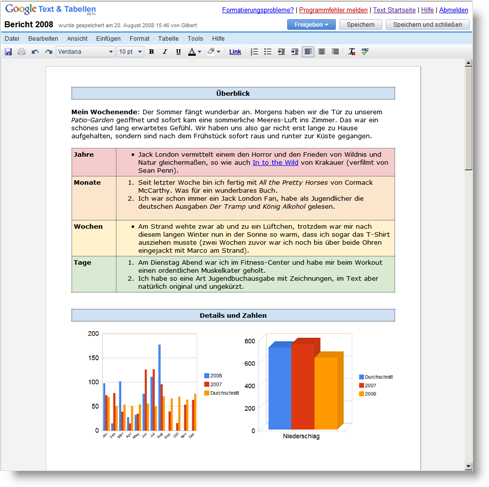The image size is (489, 487).
Task: Go to Text Startseite link
Action: 394,10
